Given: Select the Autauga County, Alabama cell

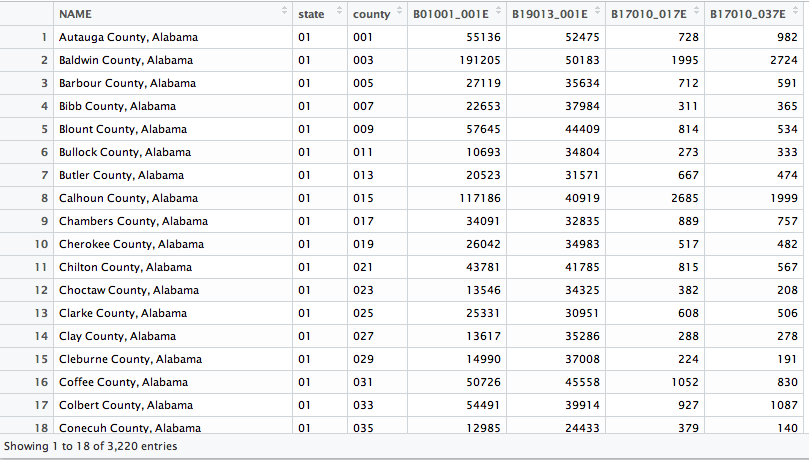Looking at the screenshot, I should (173, 37).
